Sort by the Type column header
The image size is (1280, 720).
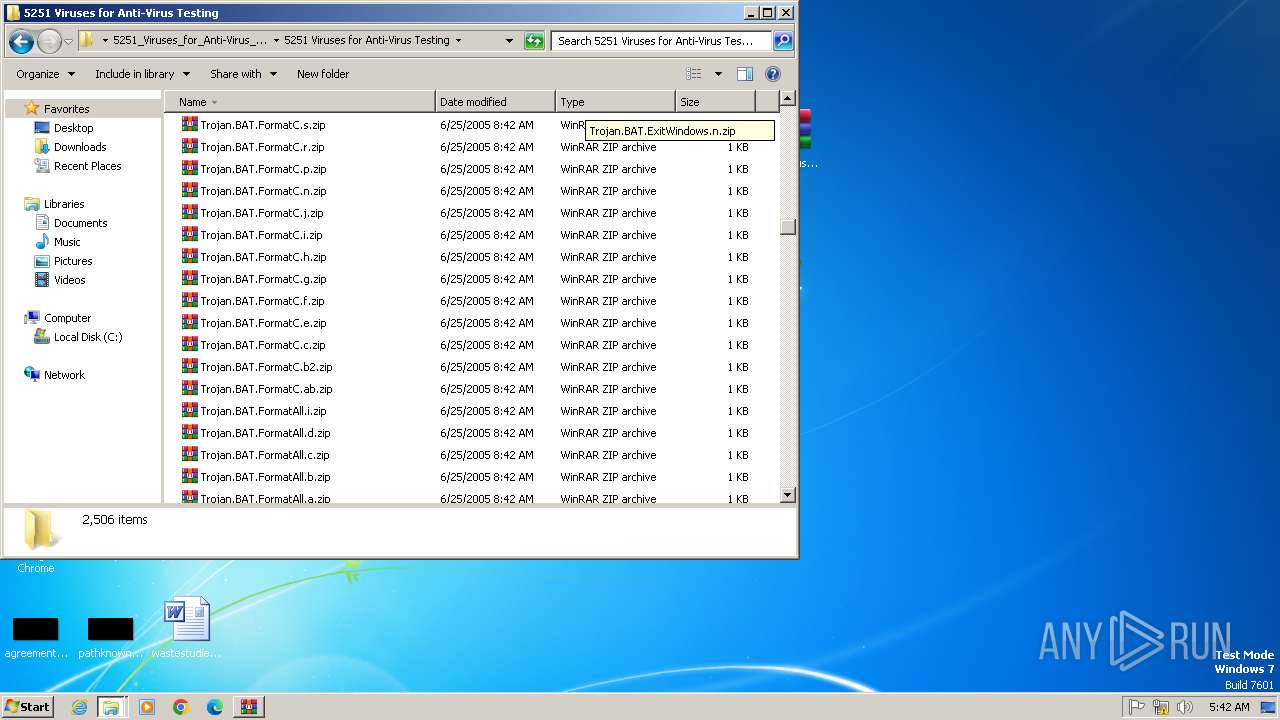615,102
